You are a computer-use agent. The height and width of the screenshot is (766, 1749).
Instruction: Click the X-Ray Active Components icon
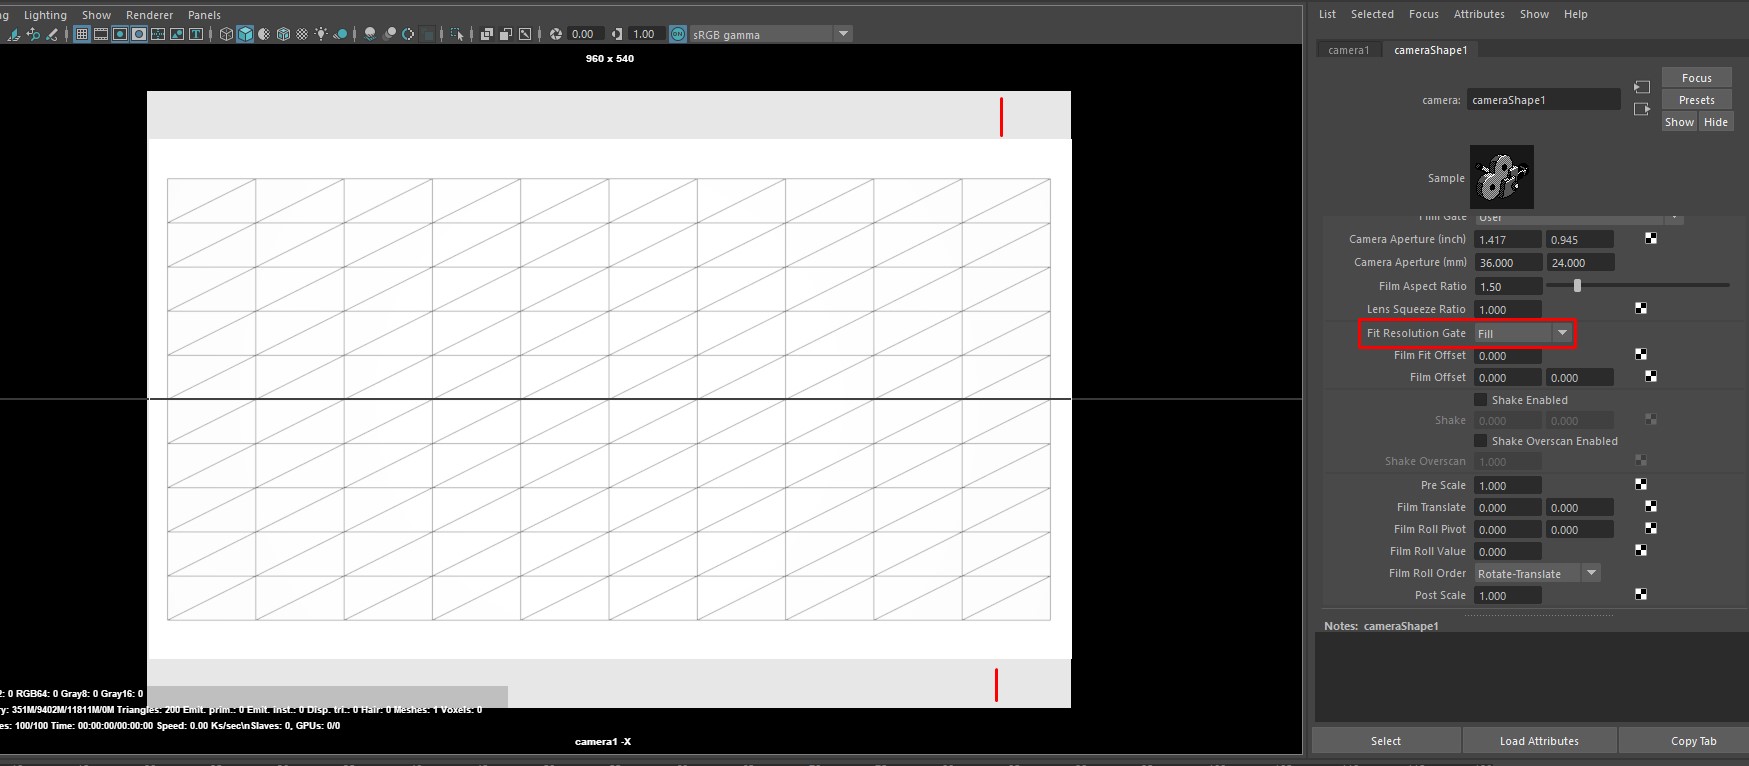tap(506, 34)
